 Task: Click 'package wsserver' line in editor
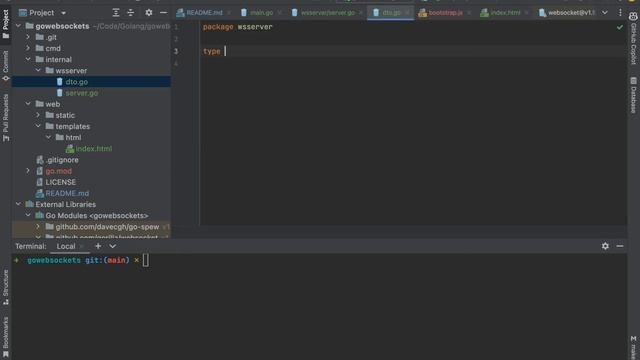(x=238, y=27)
